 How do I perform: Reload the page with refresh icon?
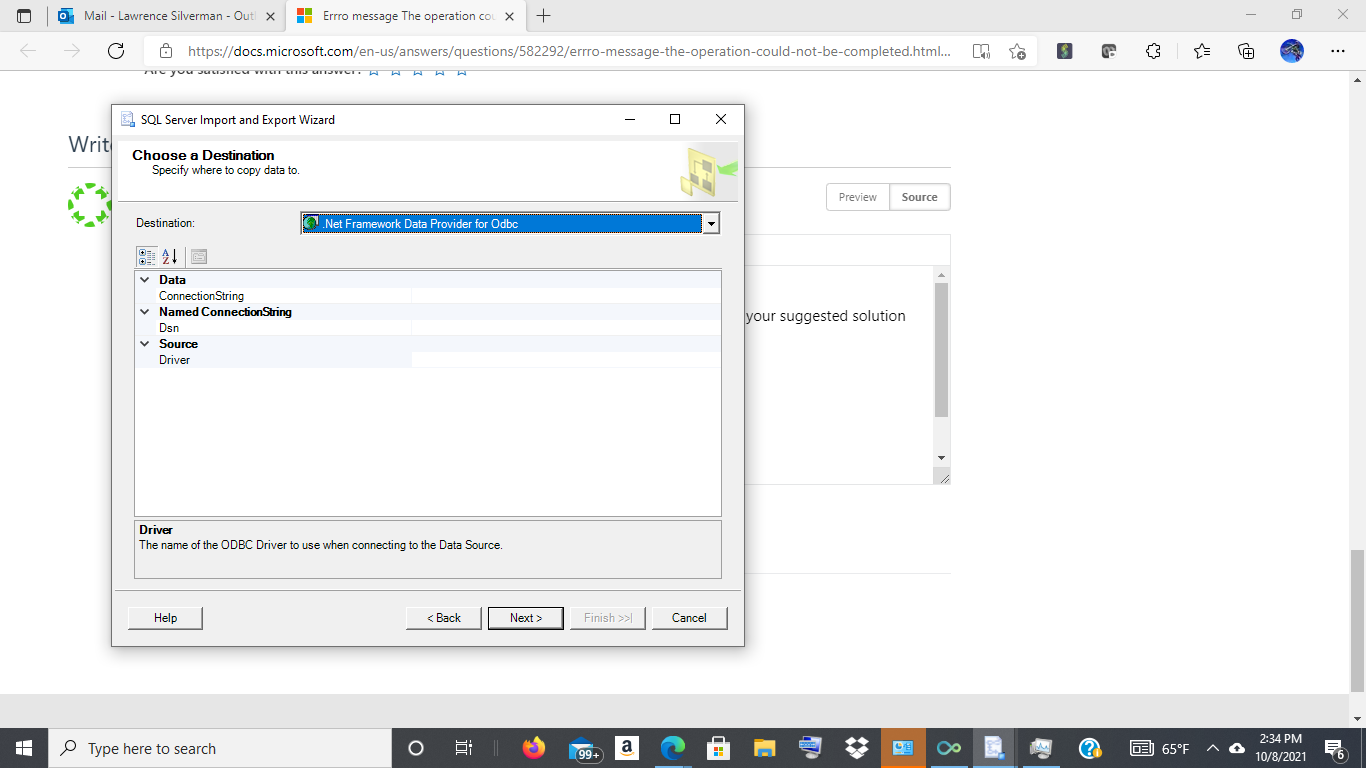[x=116, y=51]
